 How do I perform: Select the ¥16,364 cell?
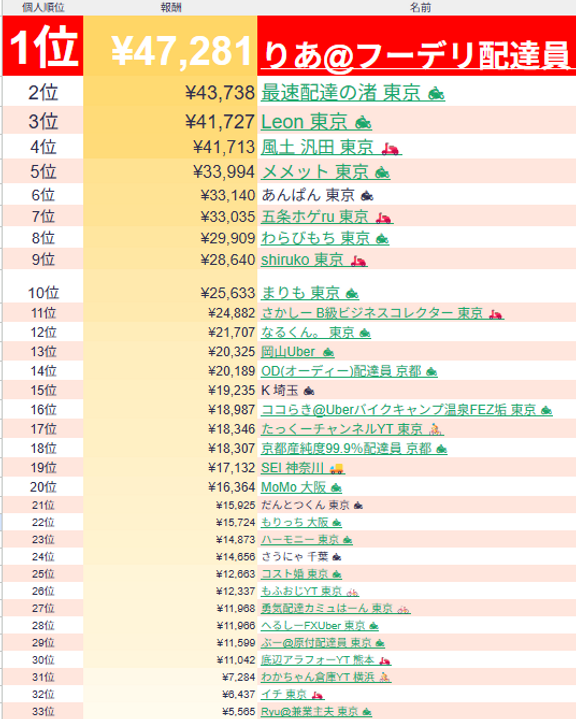pyautogui.click(x=170, y=487)
